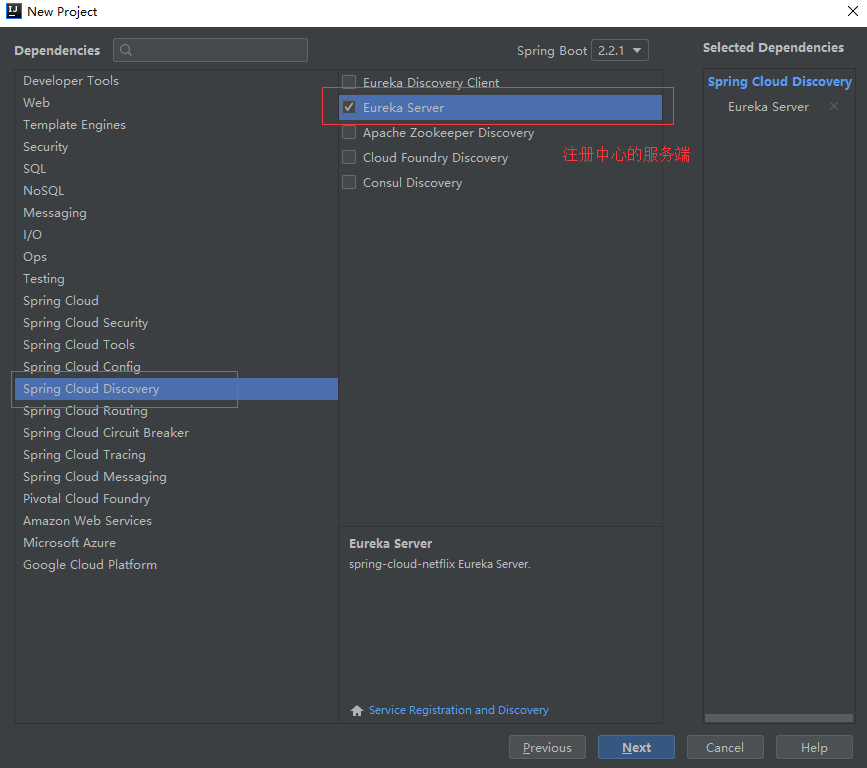
Task: Choose Spring Cloud Routing category
Action: (x=176, y=411)
